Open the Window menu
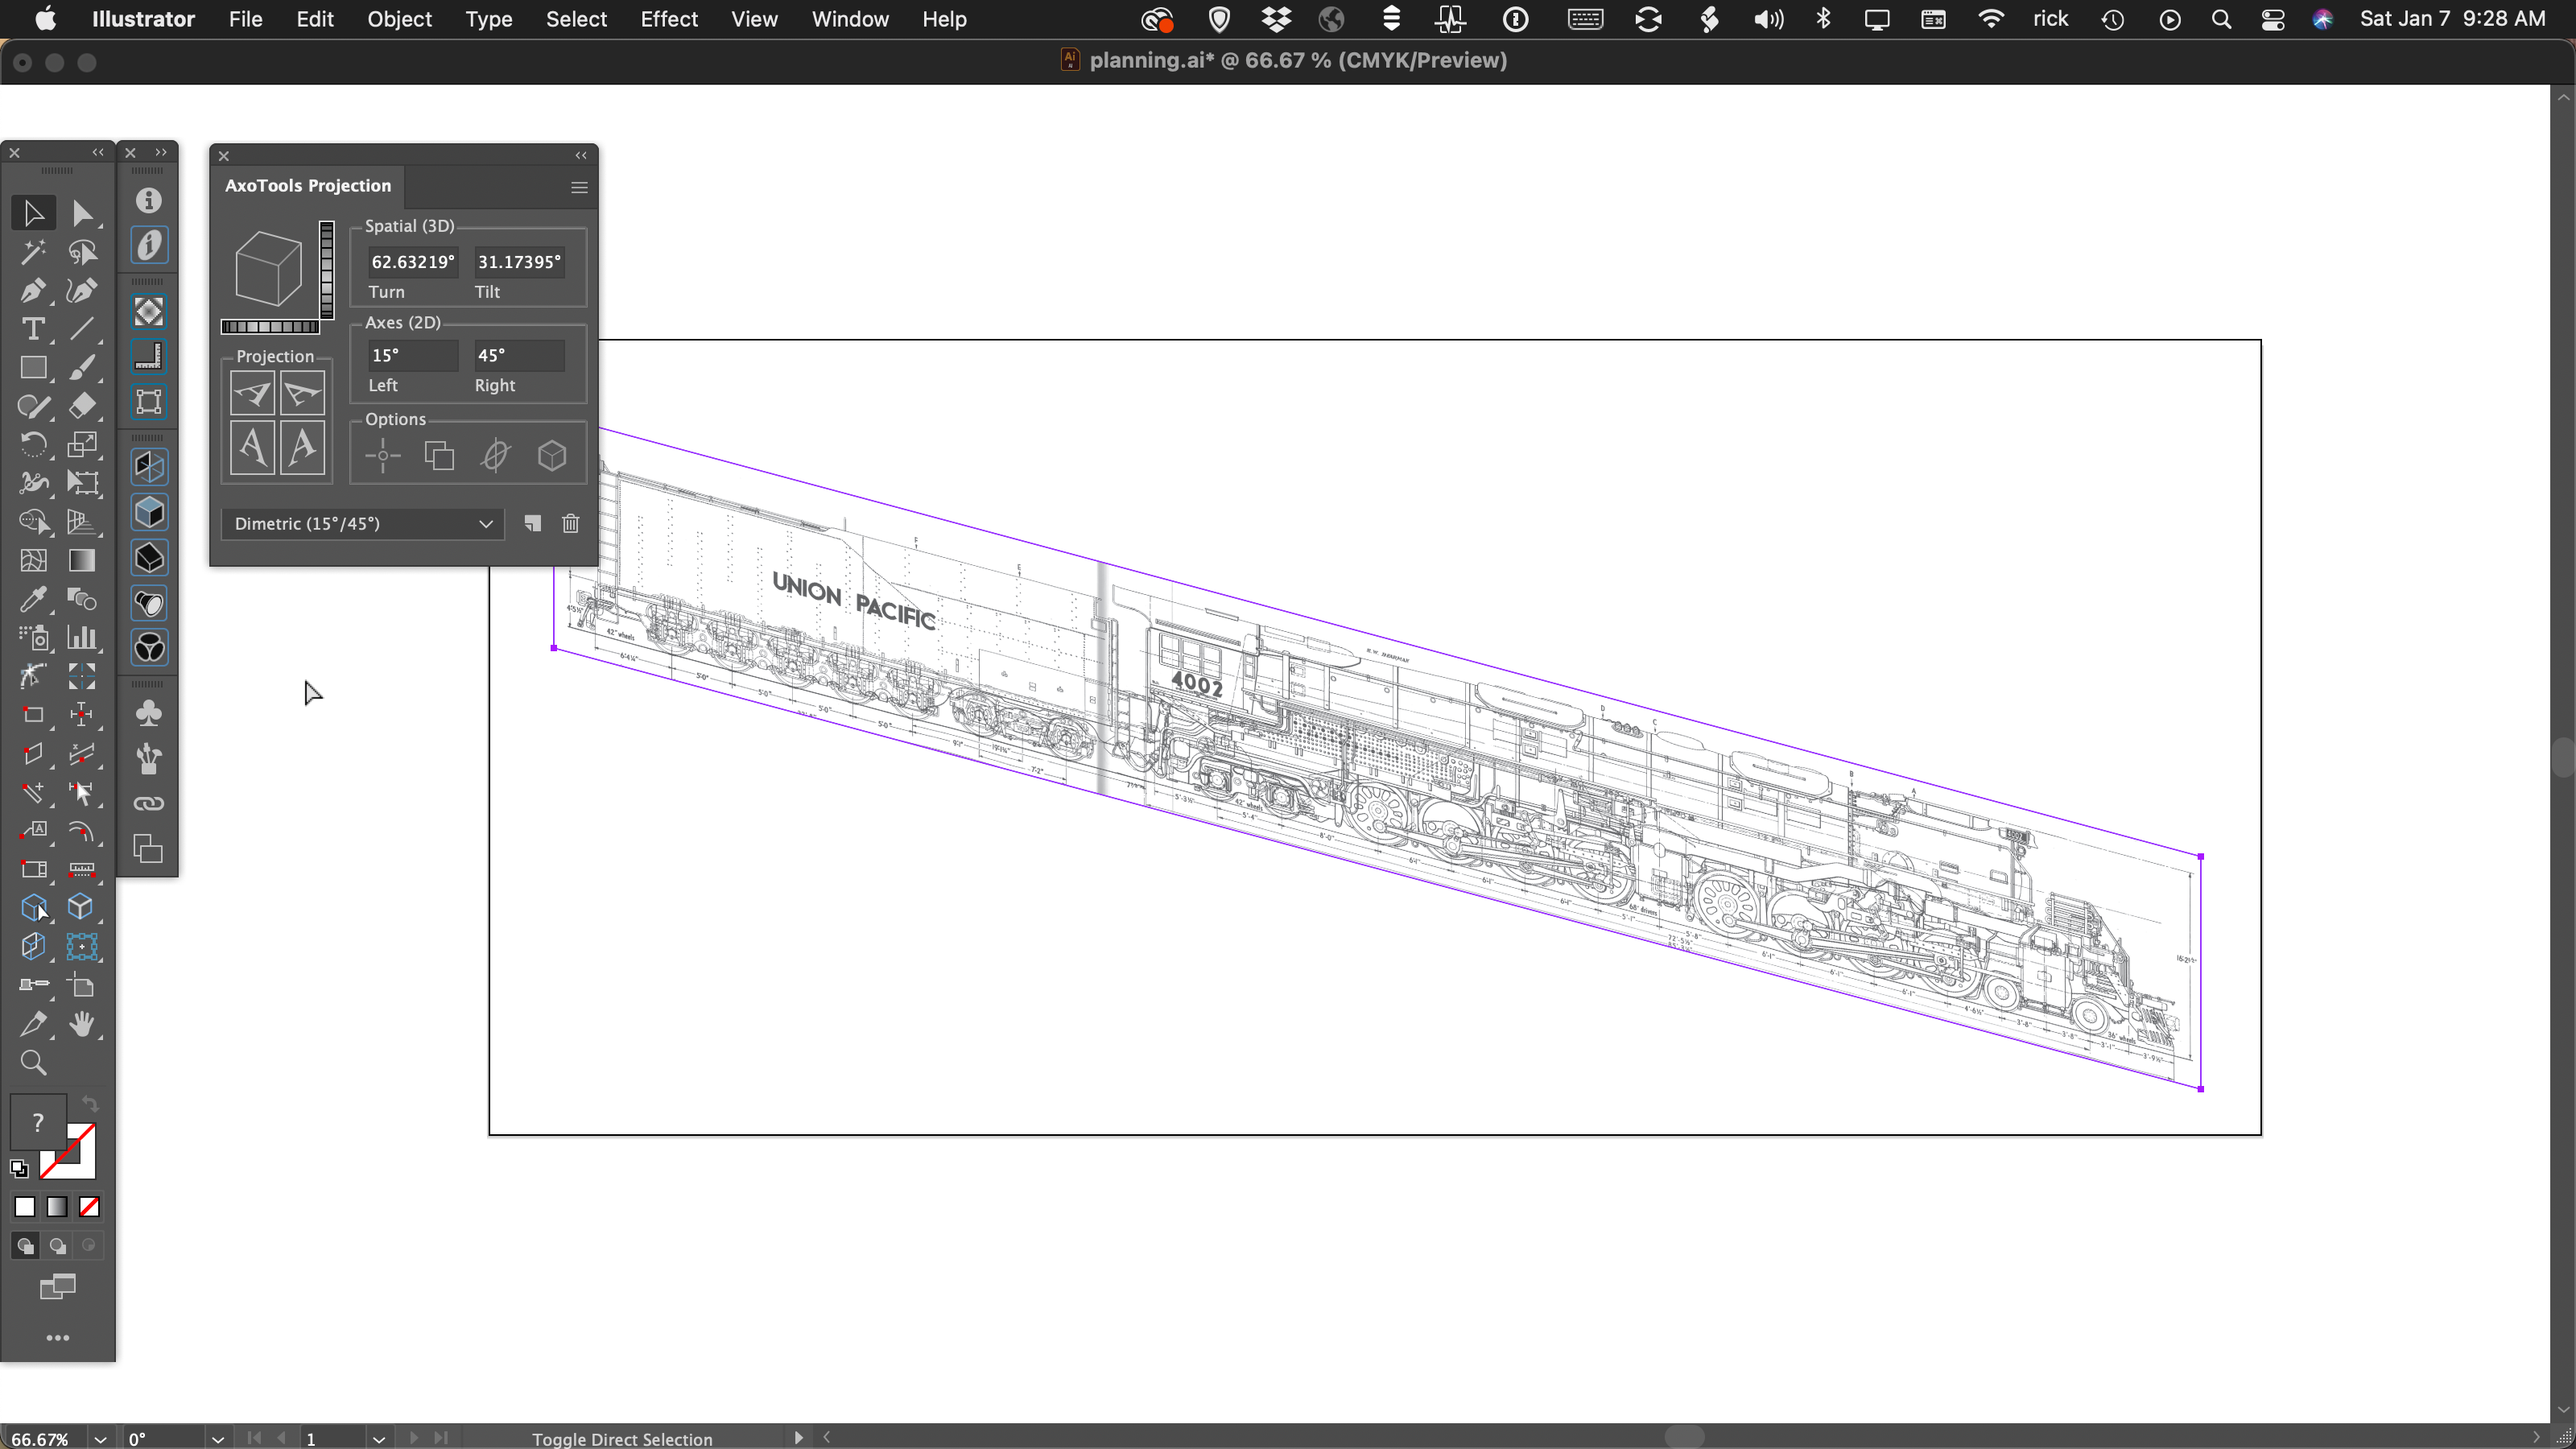 point(849,19)
